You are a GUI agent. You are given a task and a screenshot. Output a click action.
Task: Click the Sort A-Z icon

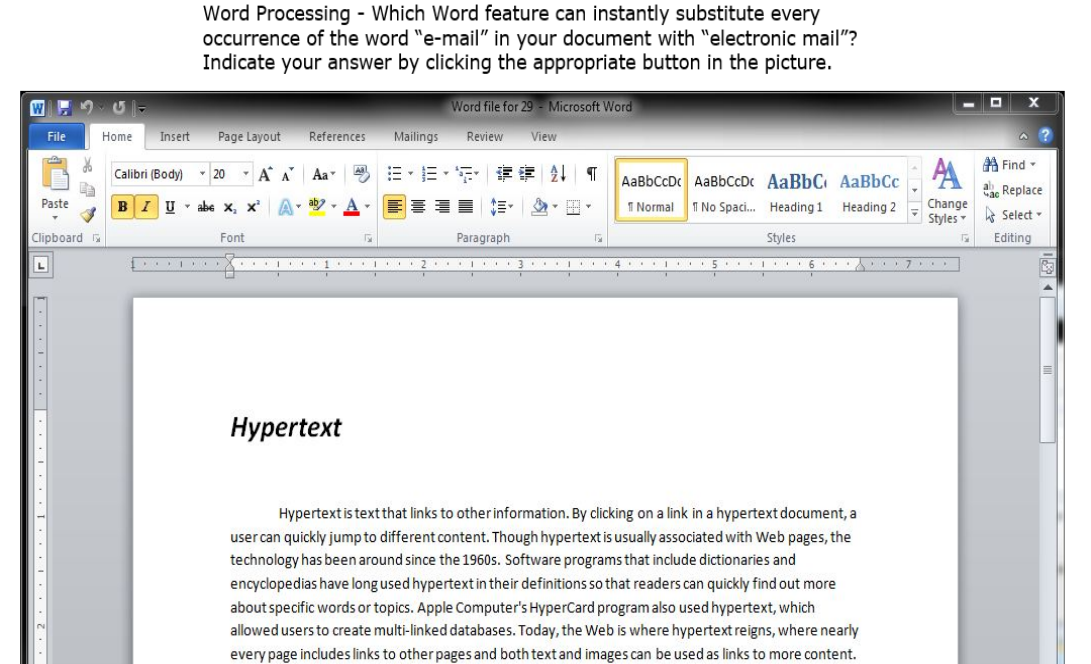tap(558, 173)
